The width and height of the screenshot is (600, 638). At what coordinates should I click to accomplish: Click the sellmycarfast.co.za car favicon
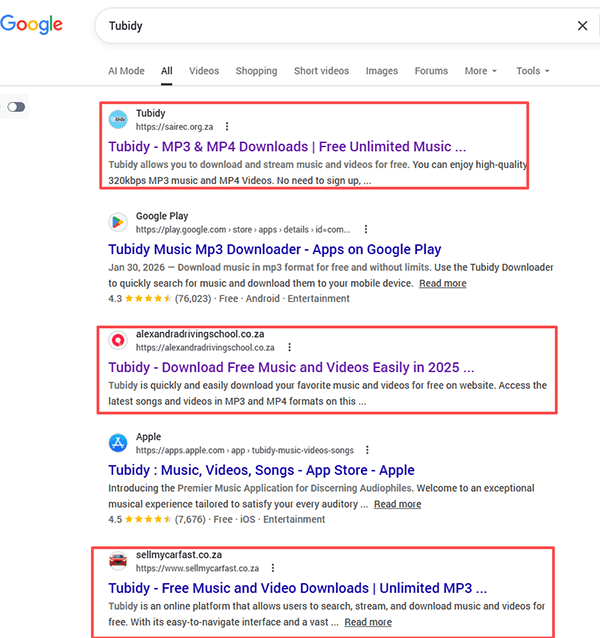pos(118,561)
